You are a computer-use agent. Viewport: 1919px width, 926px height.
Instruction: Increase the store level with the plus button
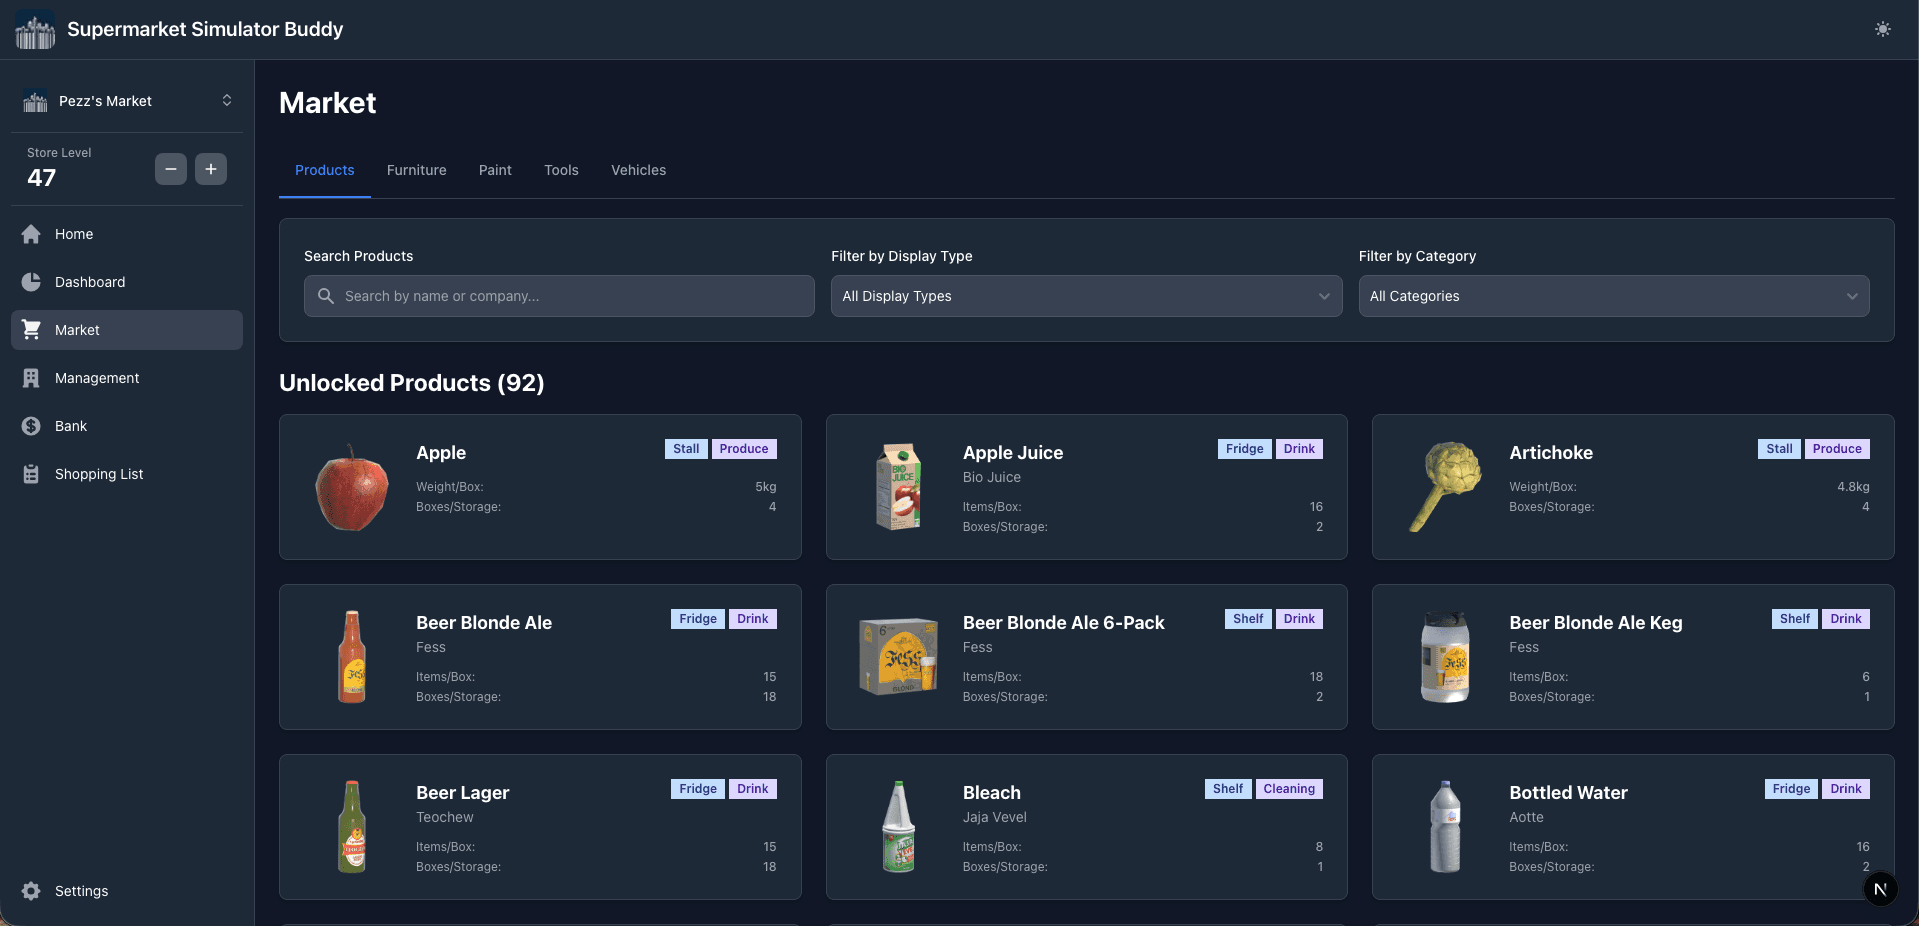210,169
